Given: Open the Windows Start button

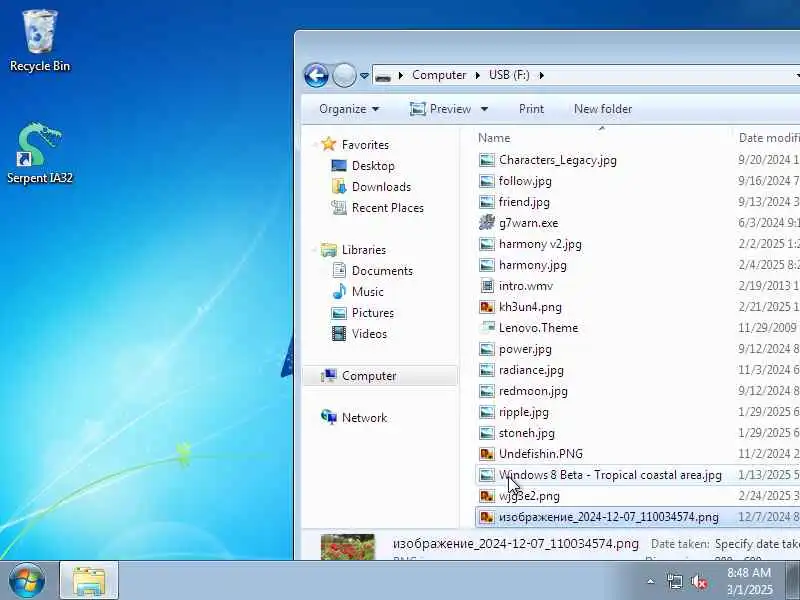Looking at the screenshot, I should click(x=27, y=580).
